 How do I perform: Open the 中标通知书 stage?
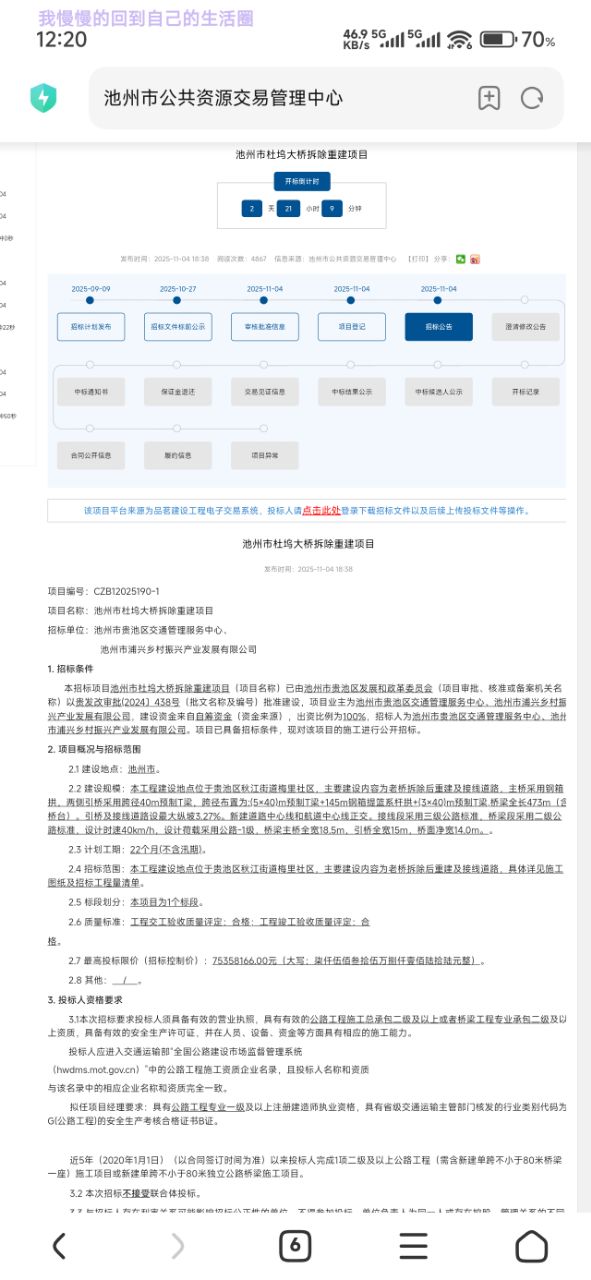tap(91, 392)
